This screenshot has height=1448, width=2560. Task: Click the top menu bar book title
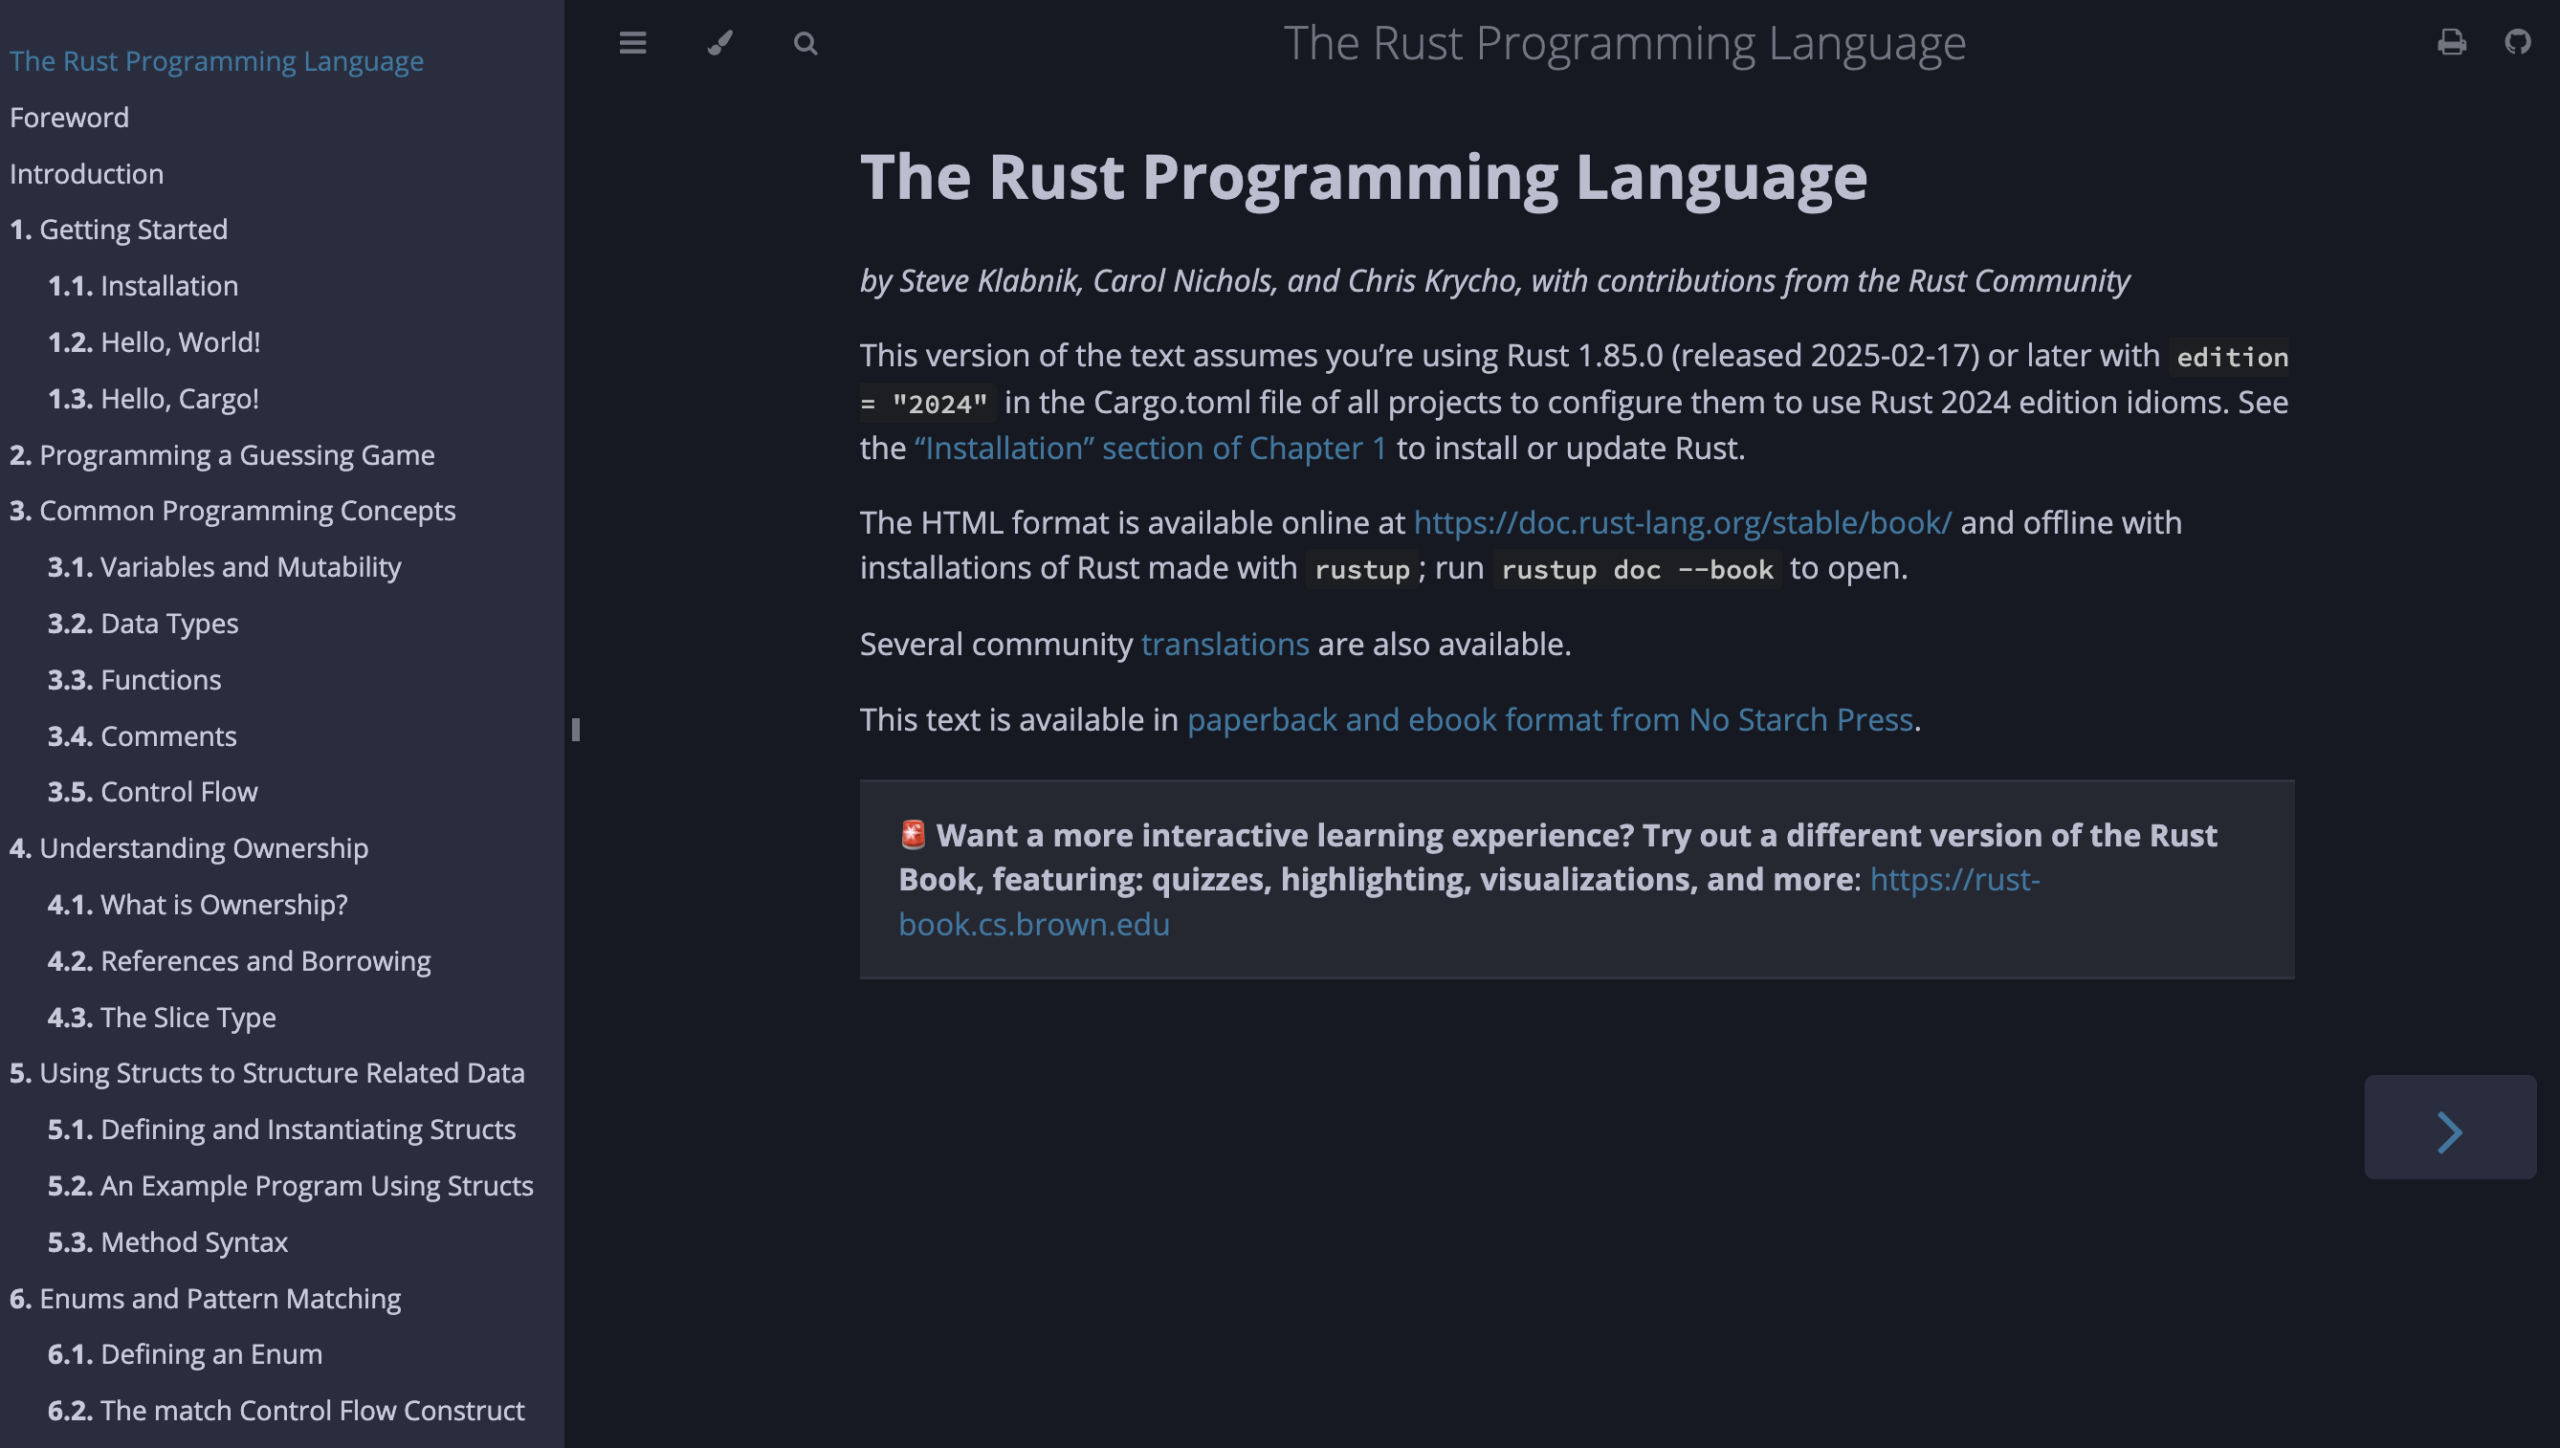(1624, 43)
